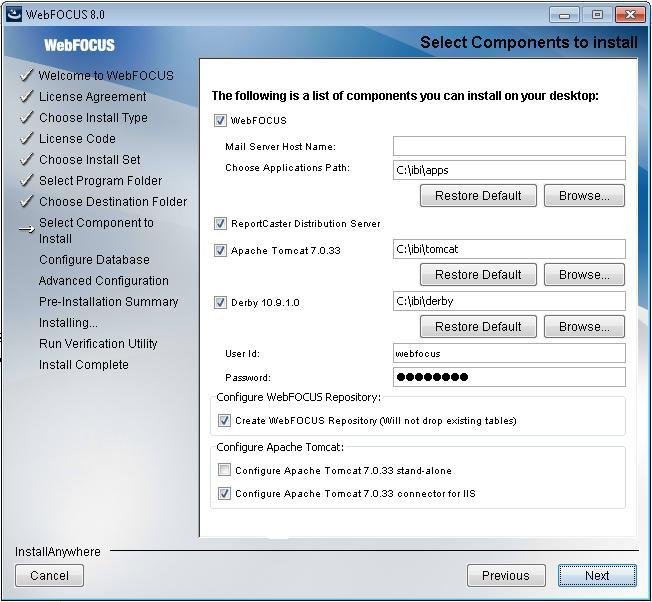The image size is (652, 602).
Task: Click the WebFOCUS title bar app icon
Action: [14, 14]
